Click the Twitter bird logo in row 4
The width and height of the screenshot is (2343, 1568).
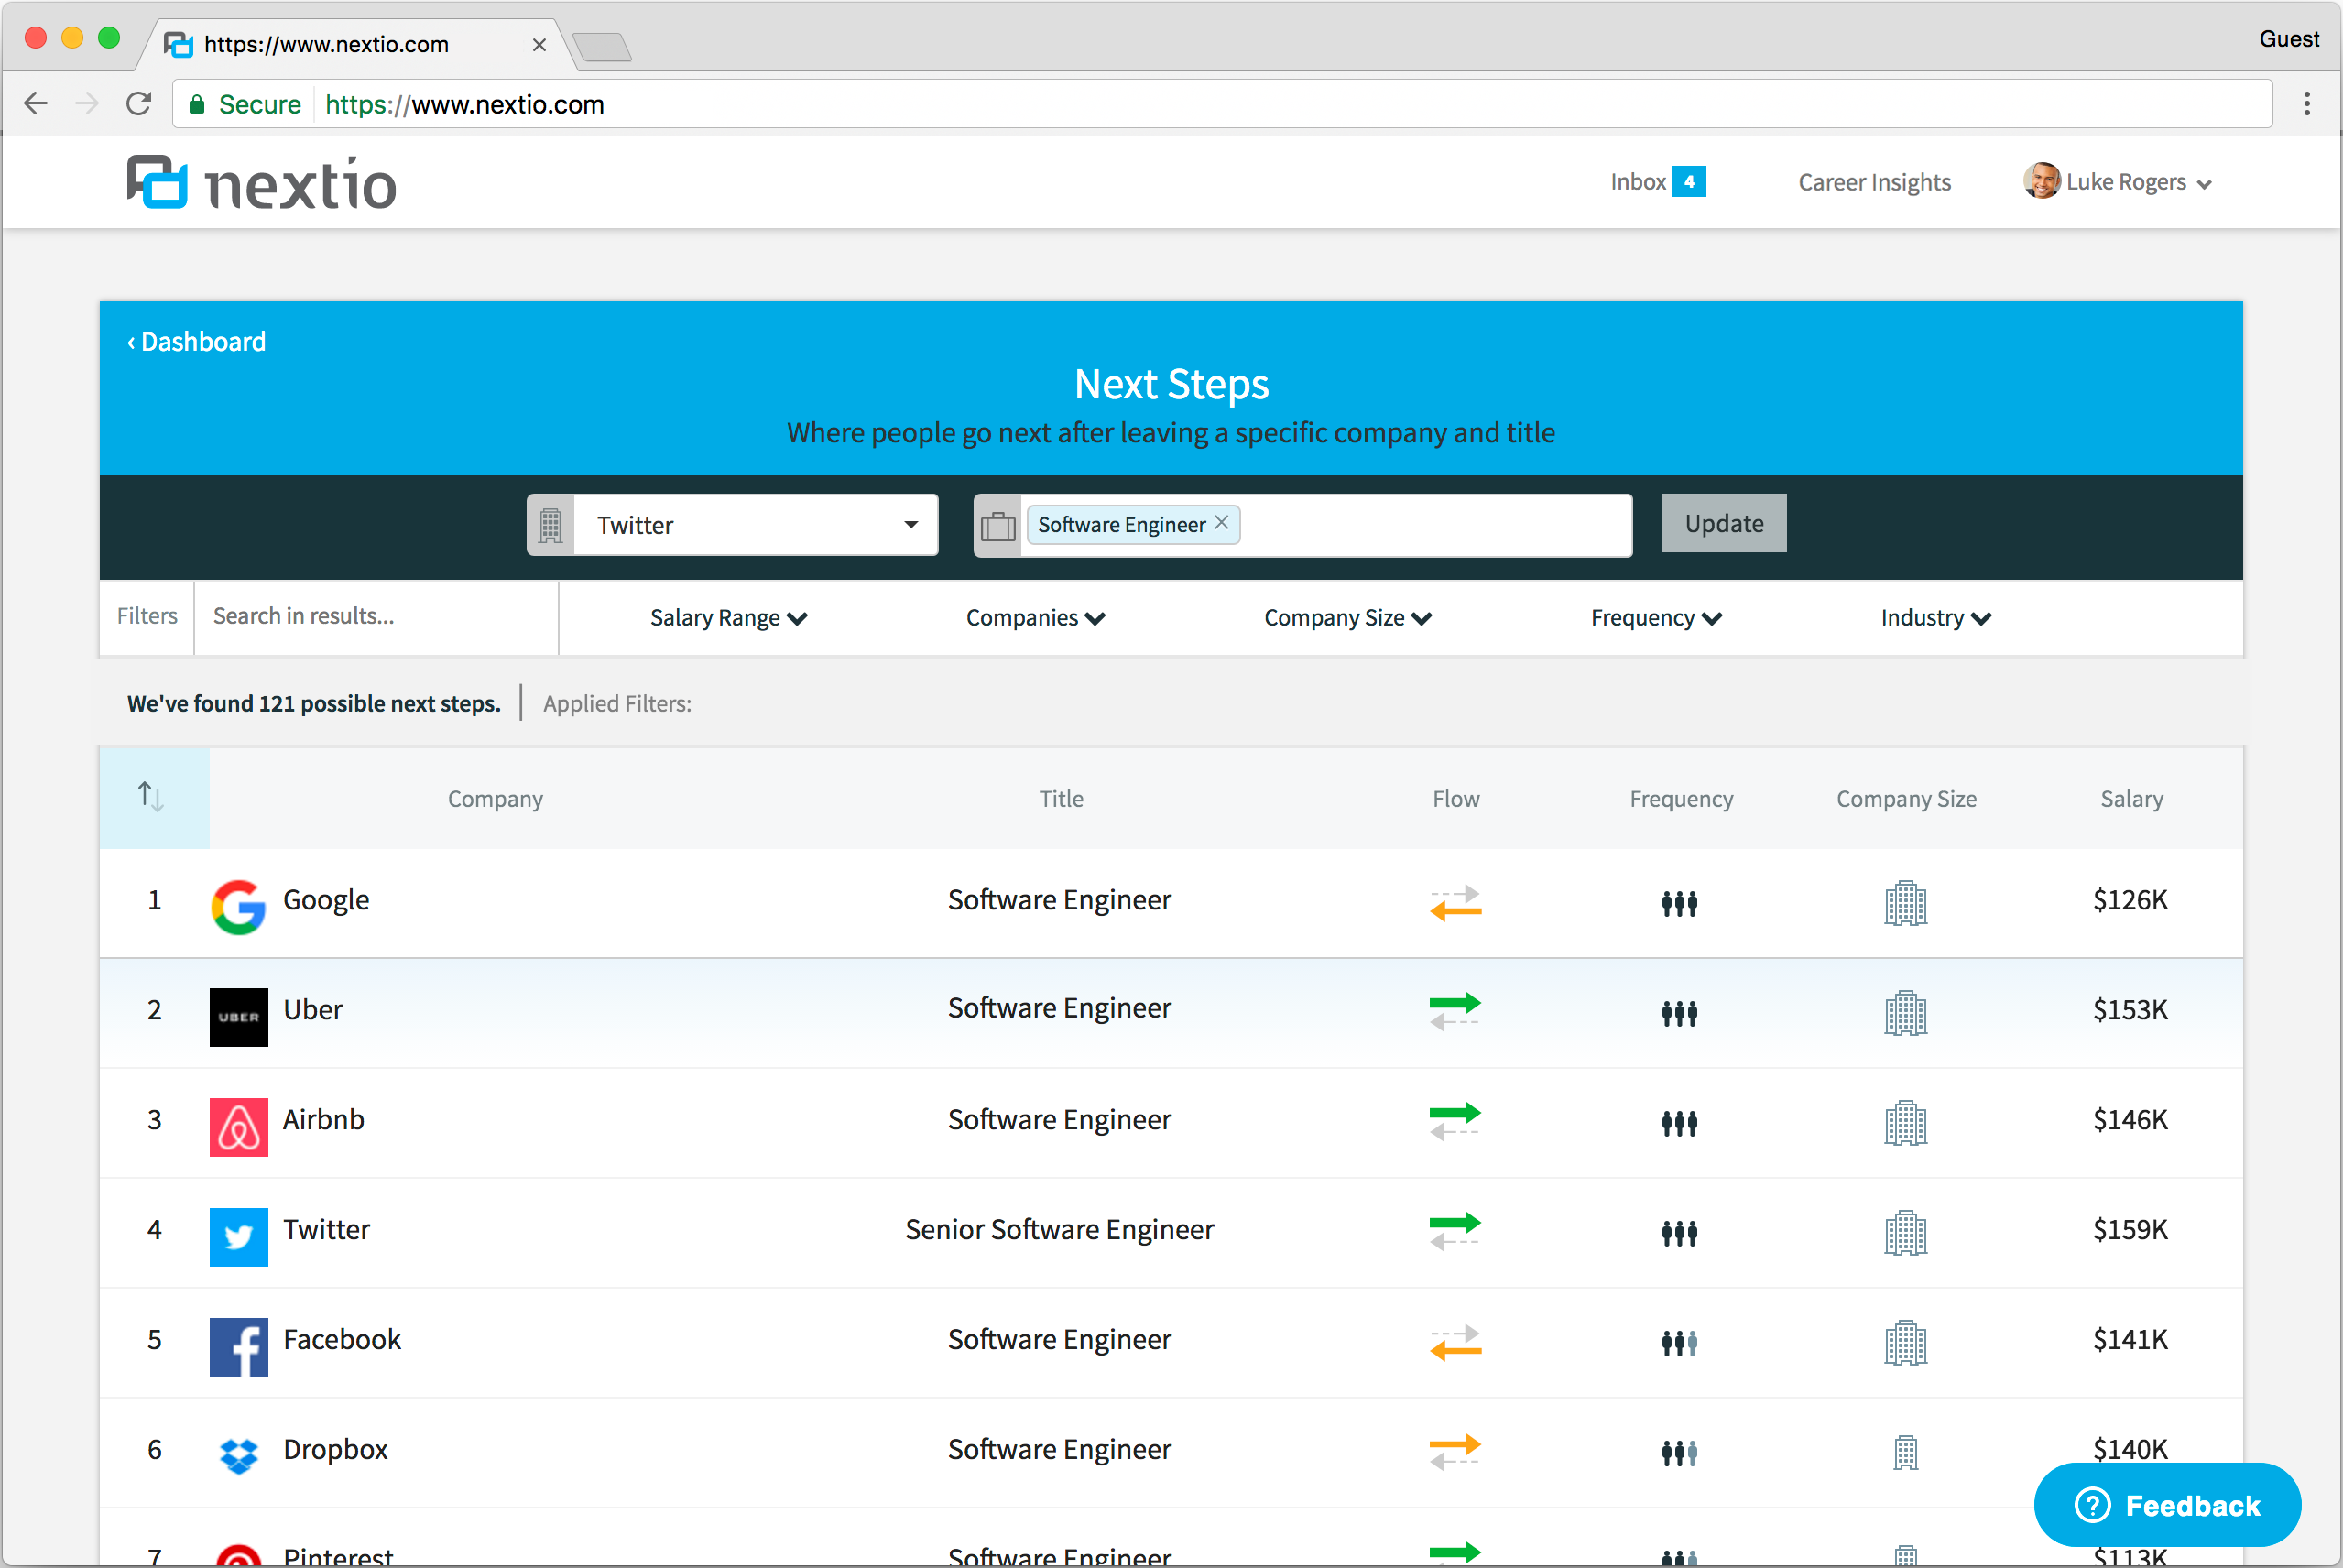[238, 1237]
